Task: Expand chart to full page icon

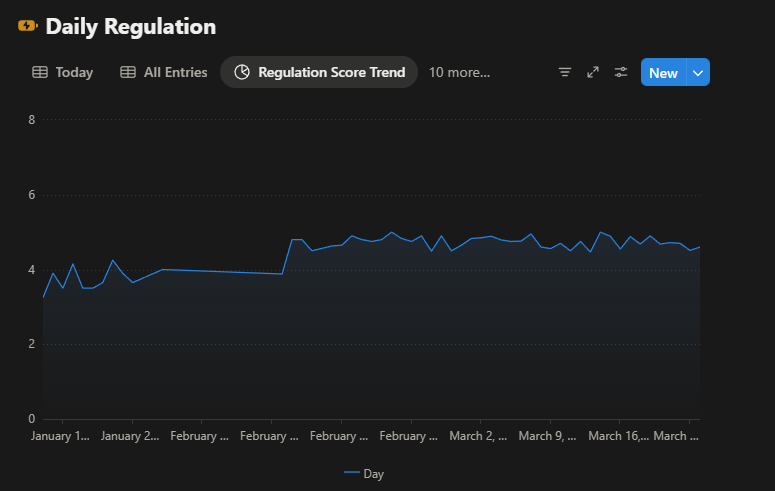Action: tap(593, 72)
